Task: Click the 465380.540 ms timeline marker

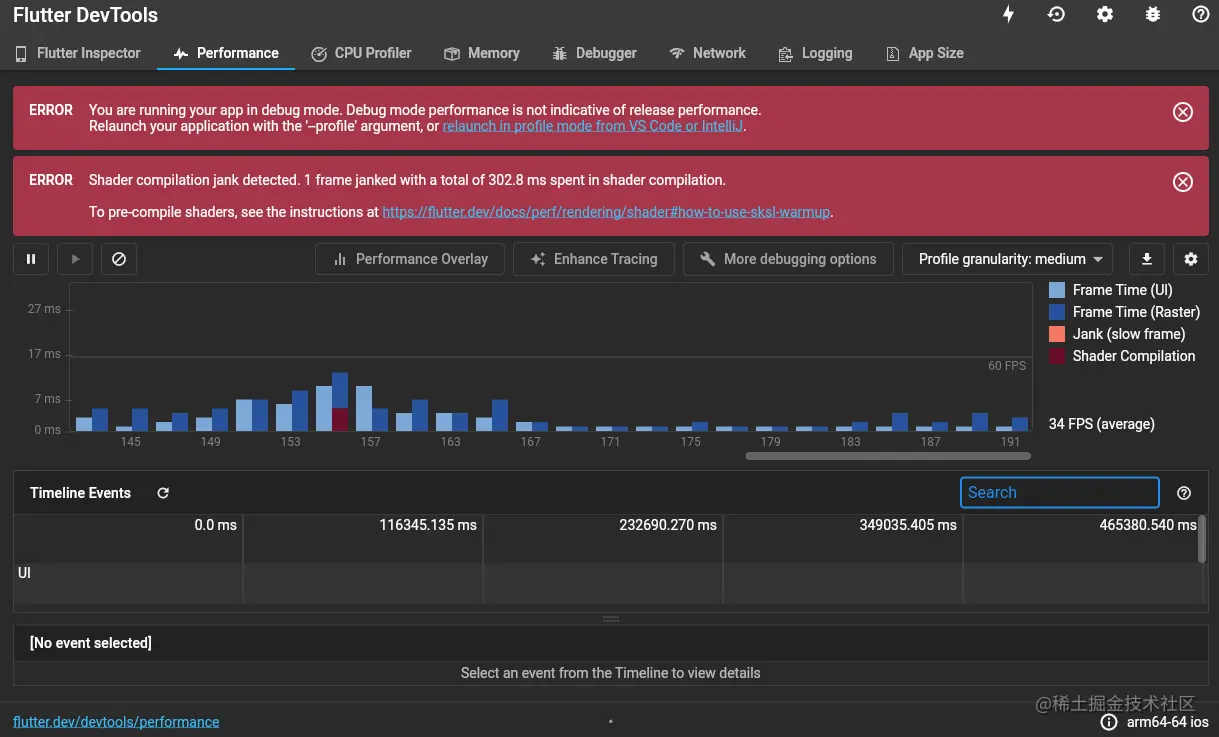Action: tap(1148, 524)
